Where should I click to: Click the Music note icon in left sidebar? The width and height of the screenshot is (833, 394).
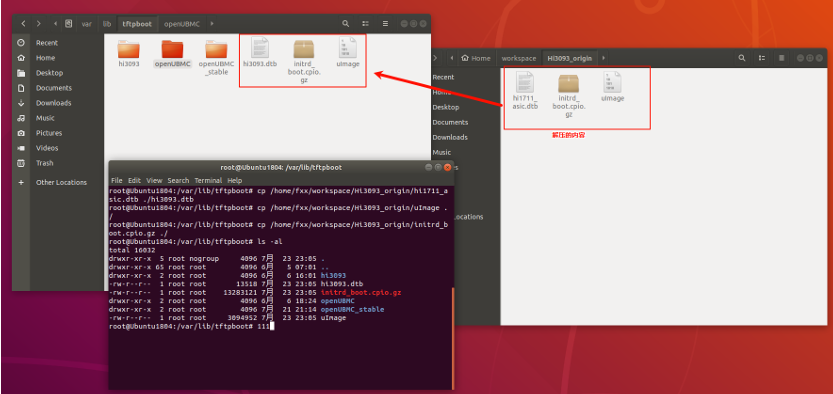21,118
